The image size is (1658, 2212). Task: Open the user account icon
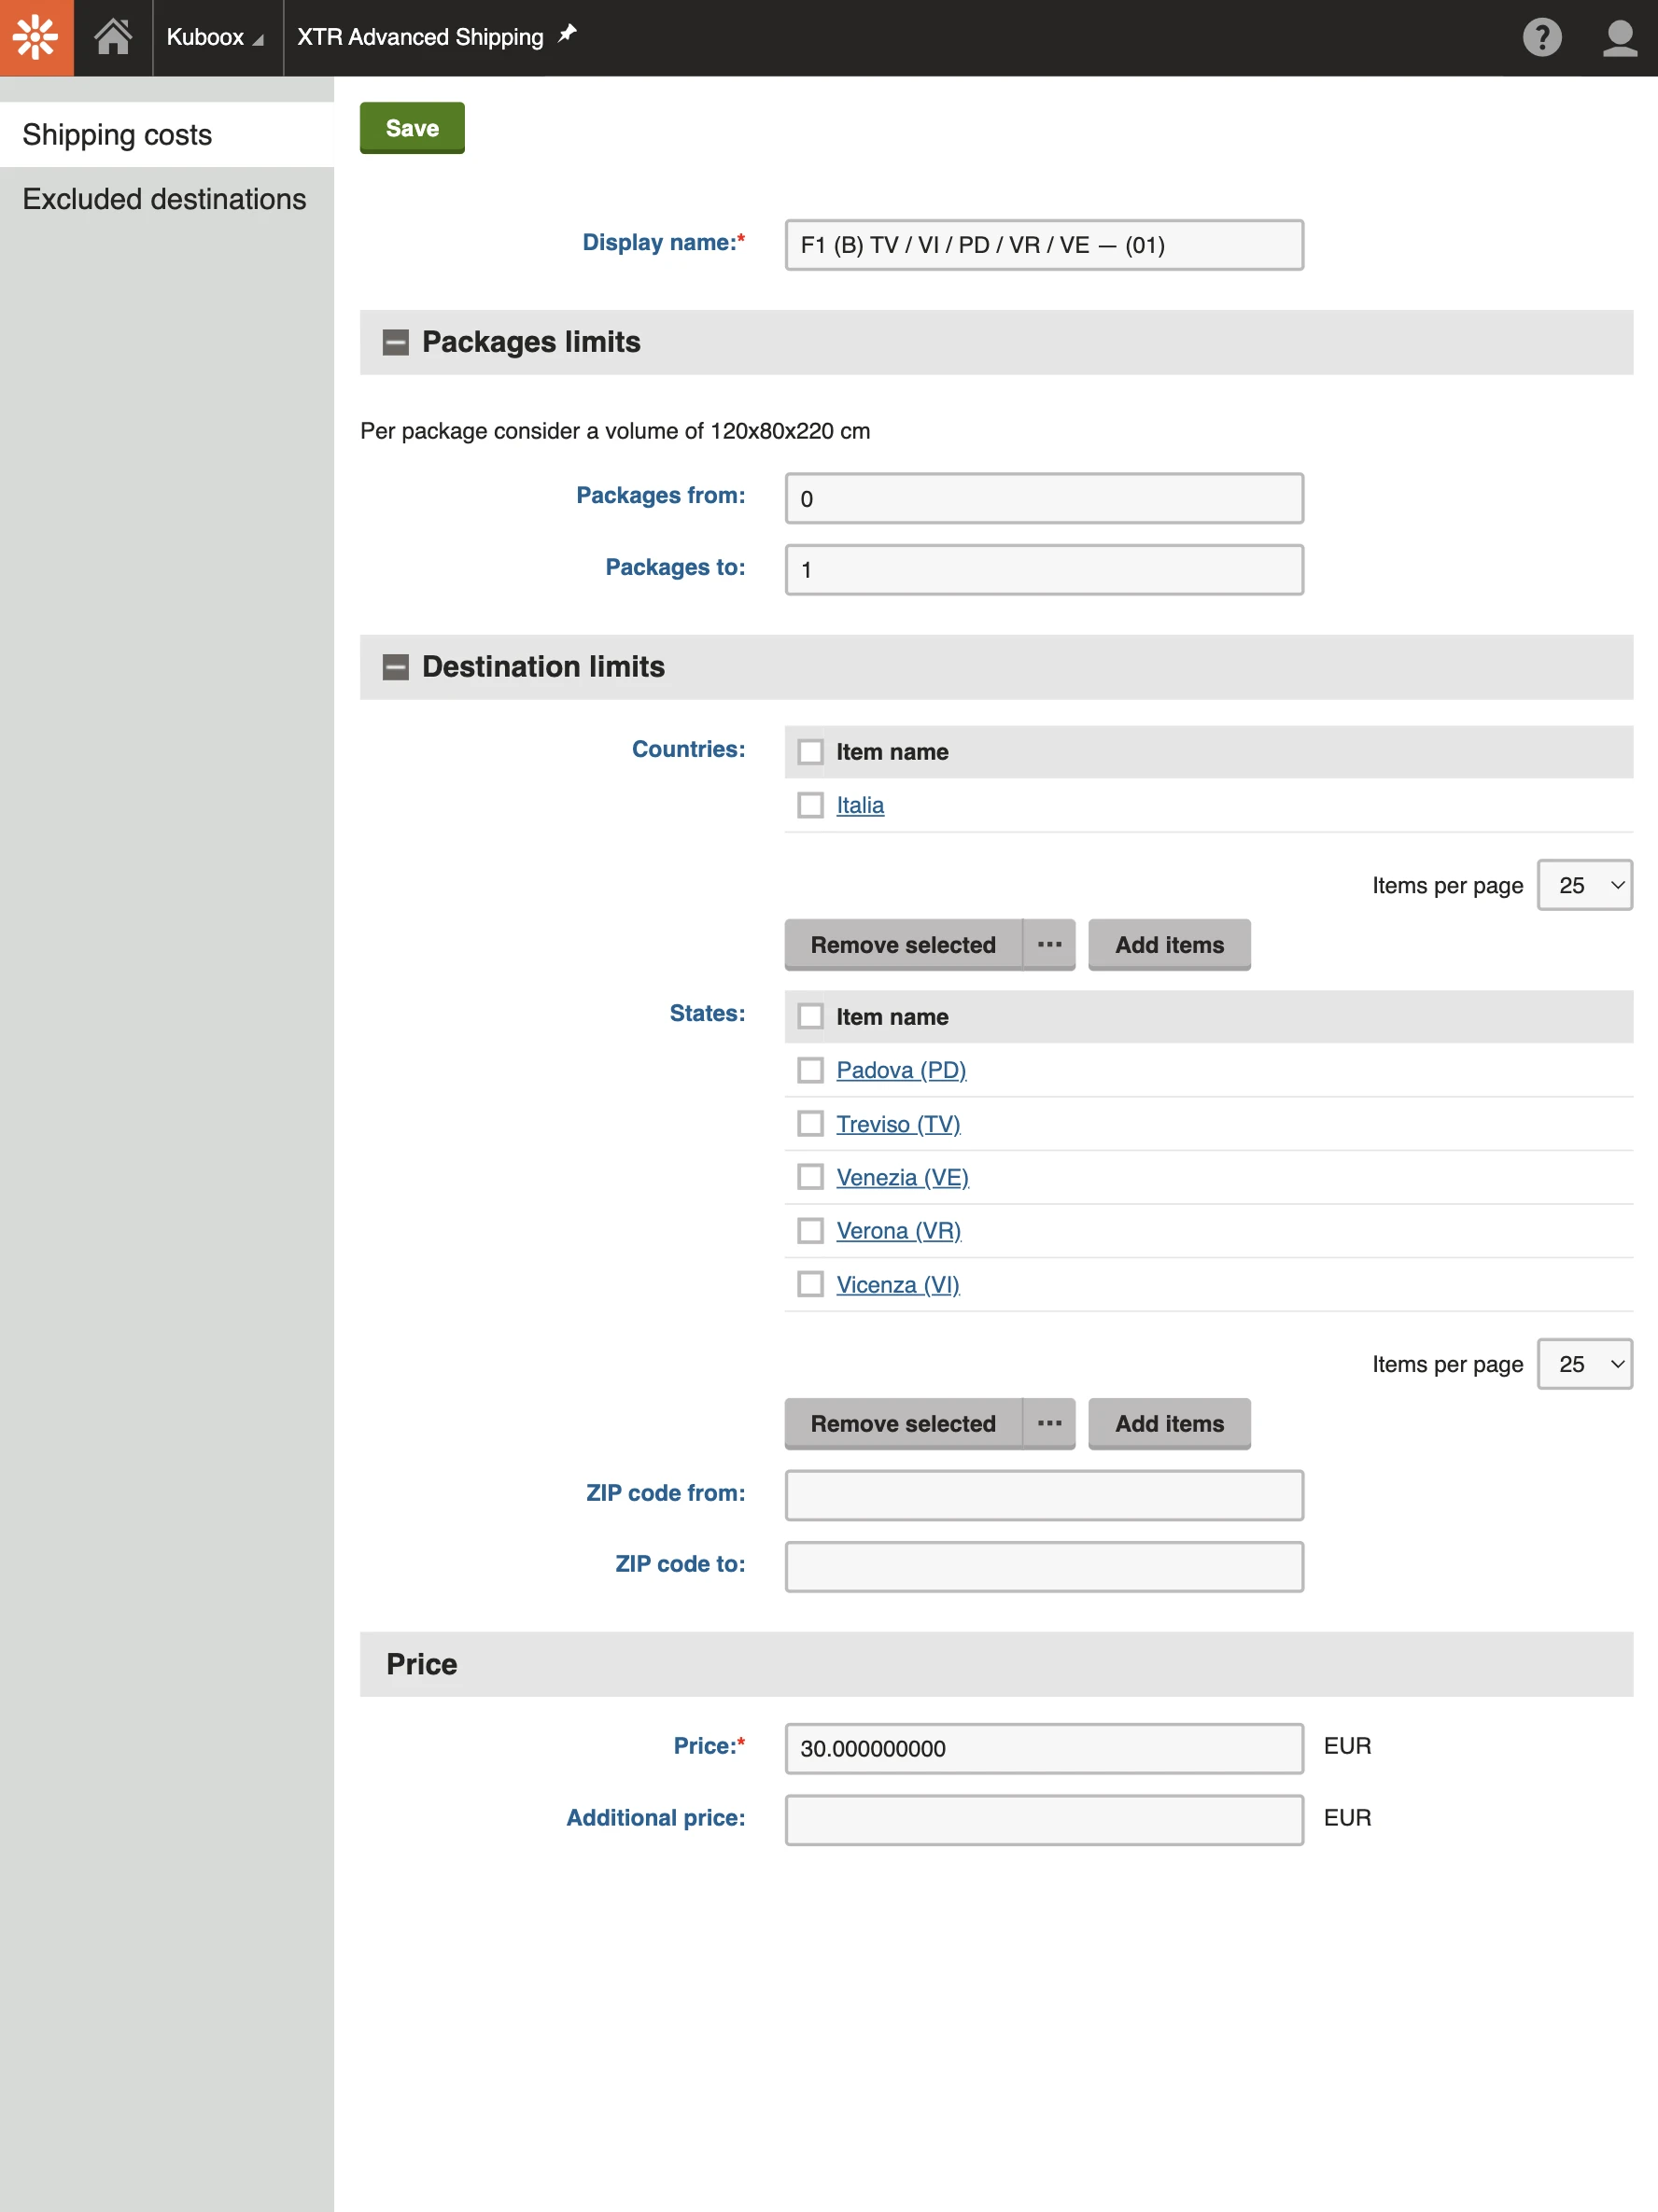1619,38
